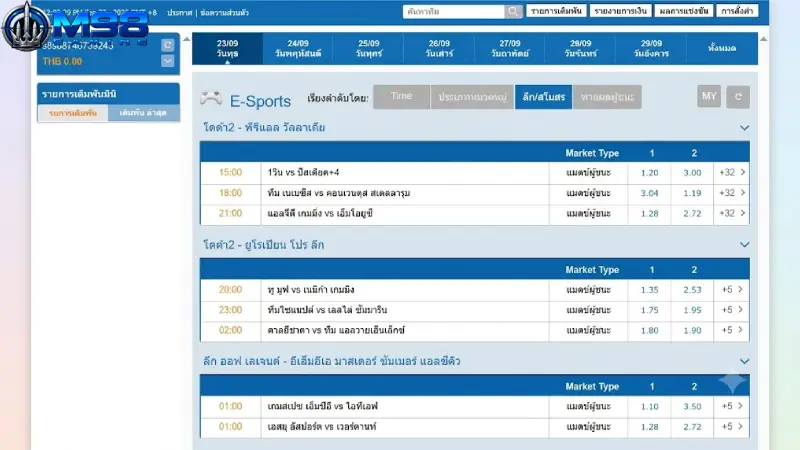This screenshot has height=450, width=800.
Task: Select the 29/09 date tab
Action: click(651, 48)
